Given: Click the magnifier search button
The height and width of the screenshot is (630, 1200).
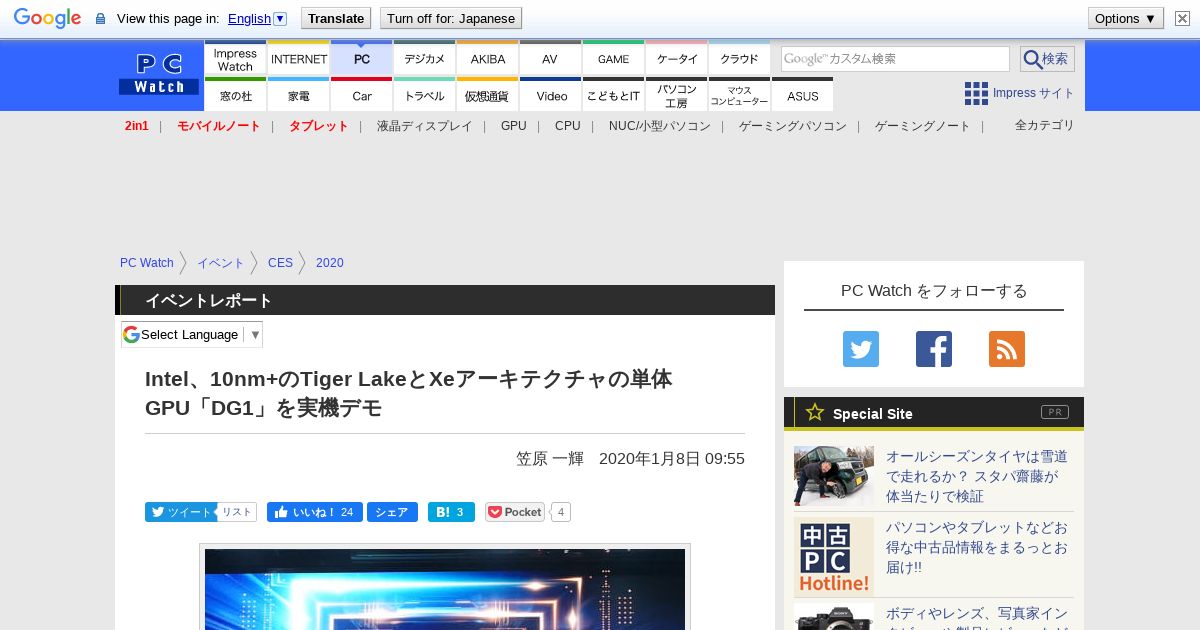Looking at the screenshot, I should [x=1047, y=59].
